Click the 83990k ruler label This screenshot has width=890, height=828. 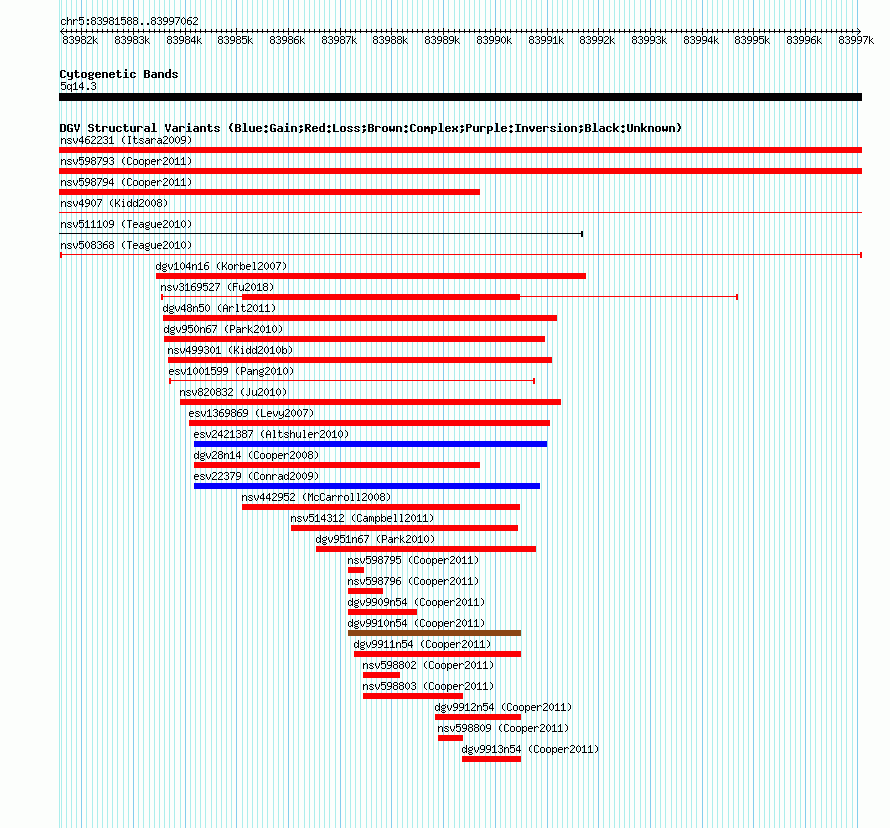(x=494, y=40)
